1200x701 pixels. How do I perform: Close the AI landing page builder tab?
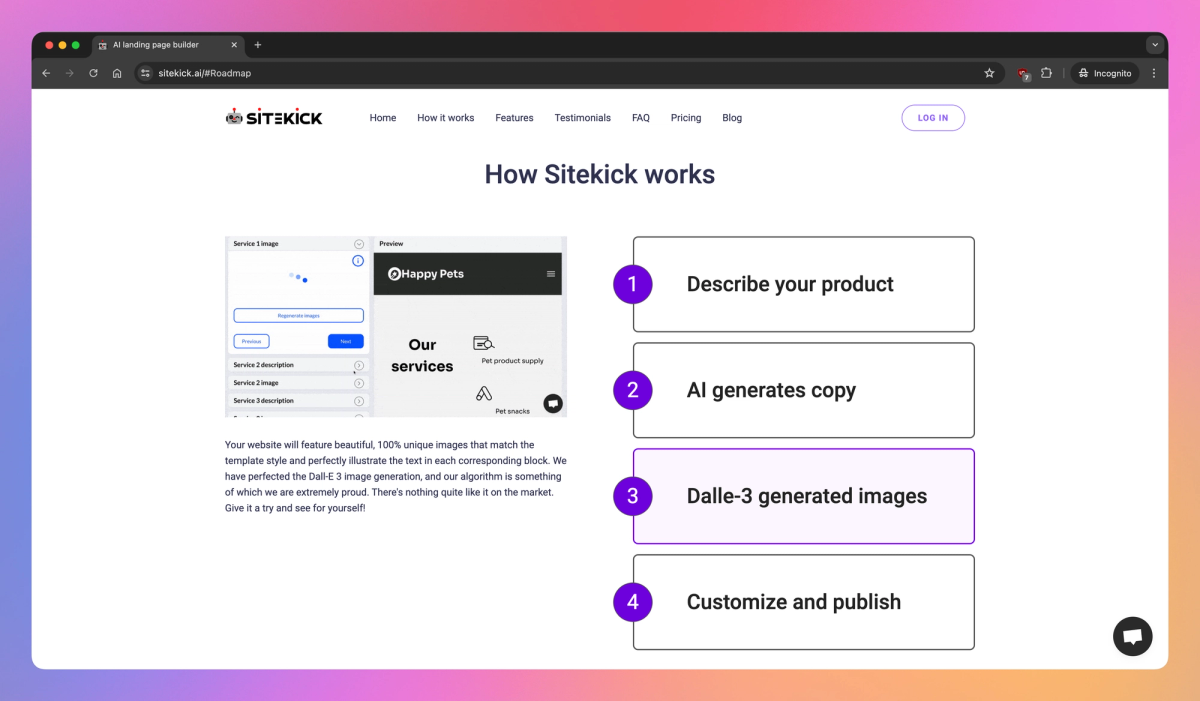click(x=234, y=45)
